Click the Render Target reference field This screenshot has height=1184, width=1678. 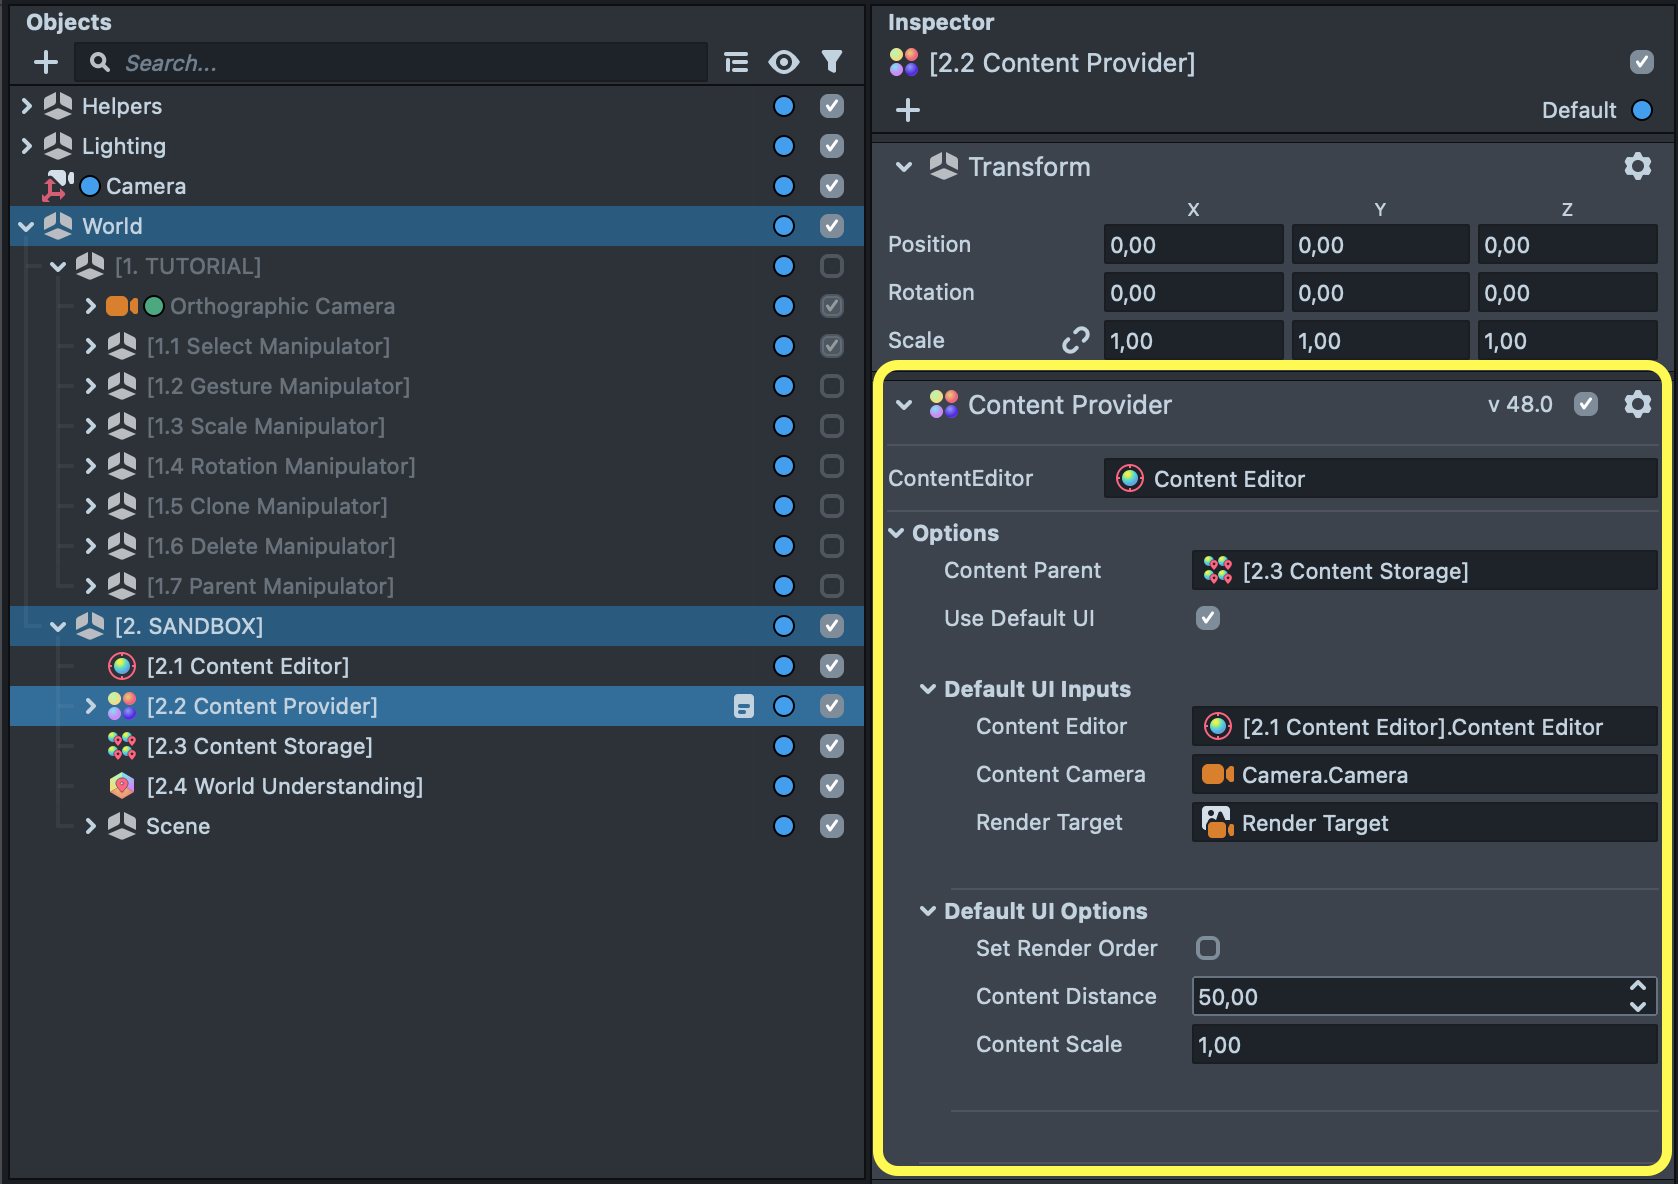pyautogui.click(x=1423, y=823)
